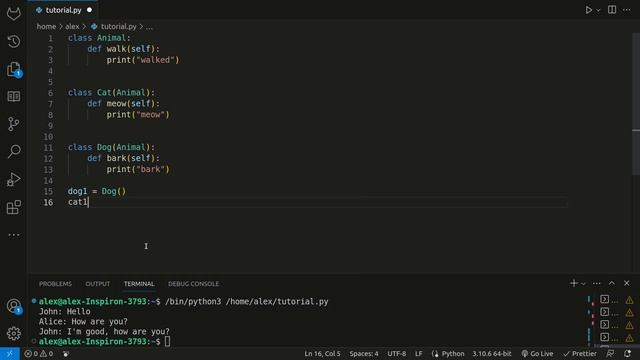Open the terminal launch profile dropdown
This screenshot has height=360, width=640.
click(x=583, y=284)
